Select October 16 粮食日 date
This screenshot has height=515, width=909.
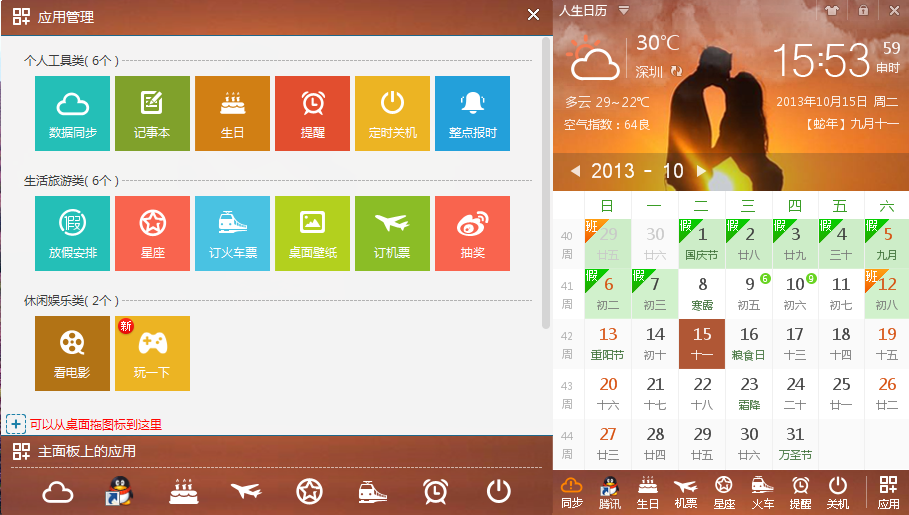[748, 343]
